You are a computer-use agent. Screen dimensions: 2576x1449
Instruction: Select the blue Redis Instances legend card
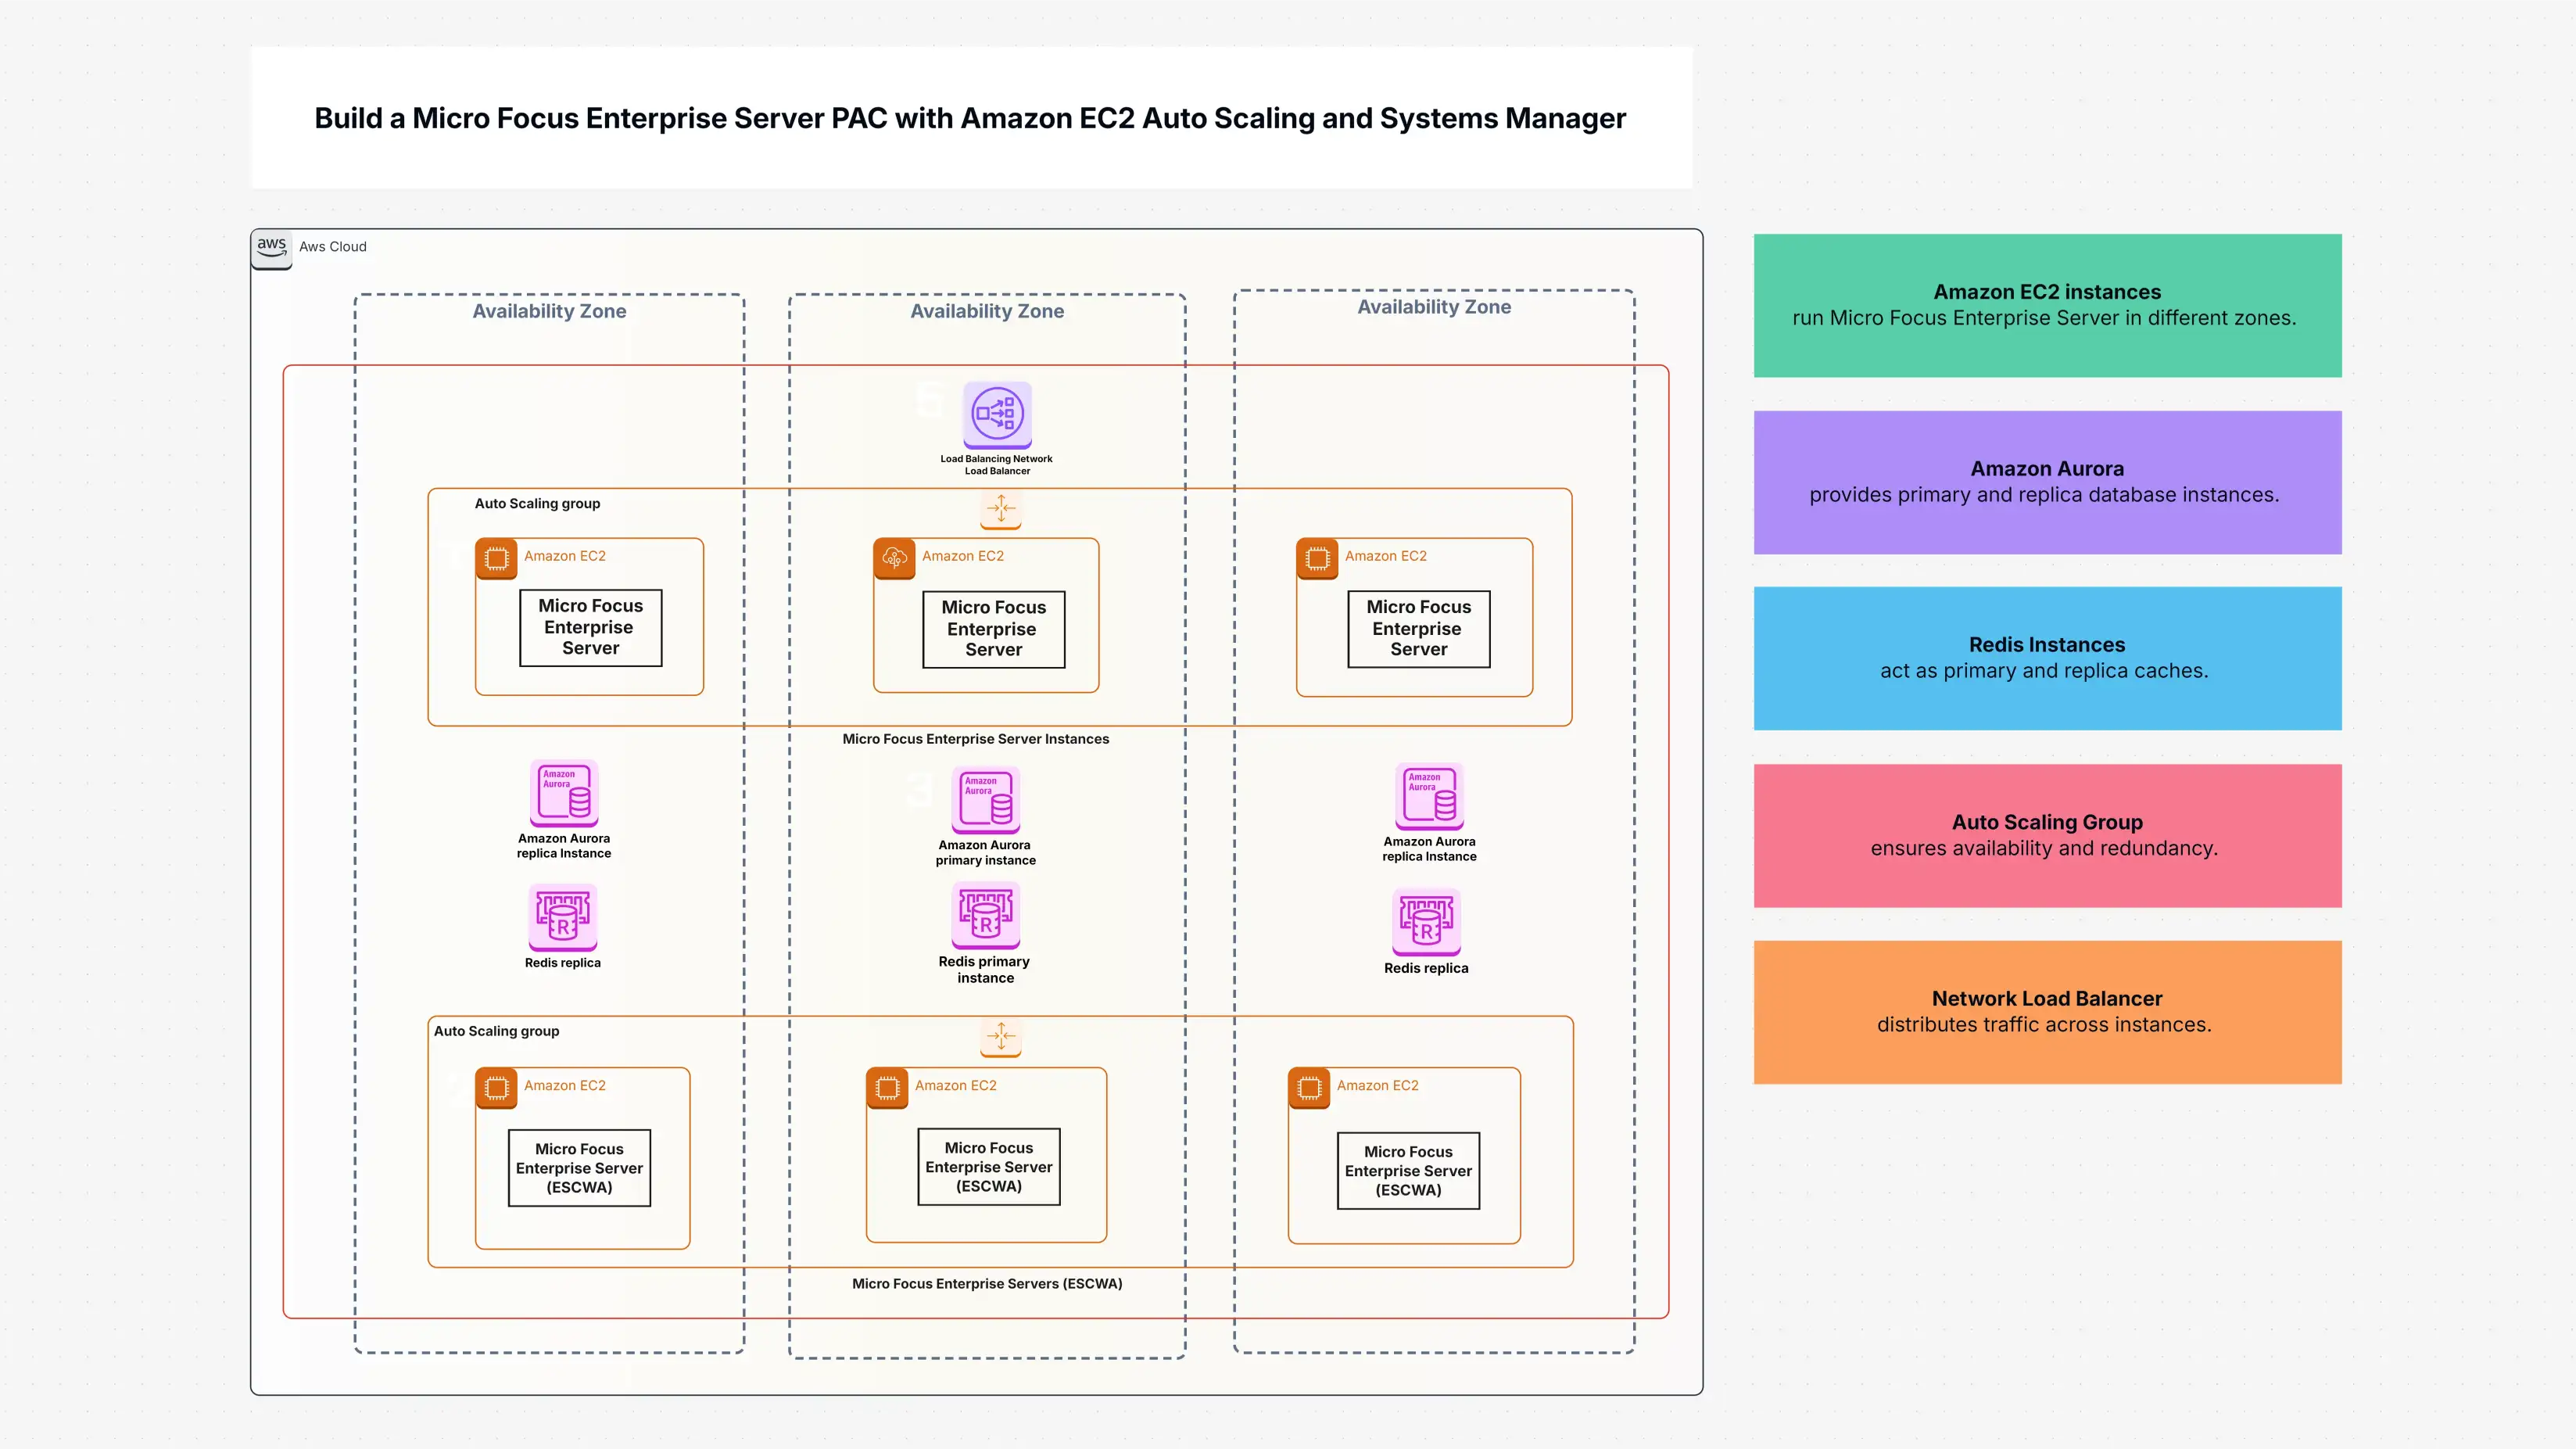click(x=2046, y=658)
